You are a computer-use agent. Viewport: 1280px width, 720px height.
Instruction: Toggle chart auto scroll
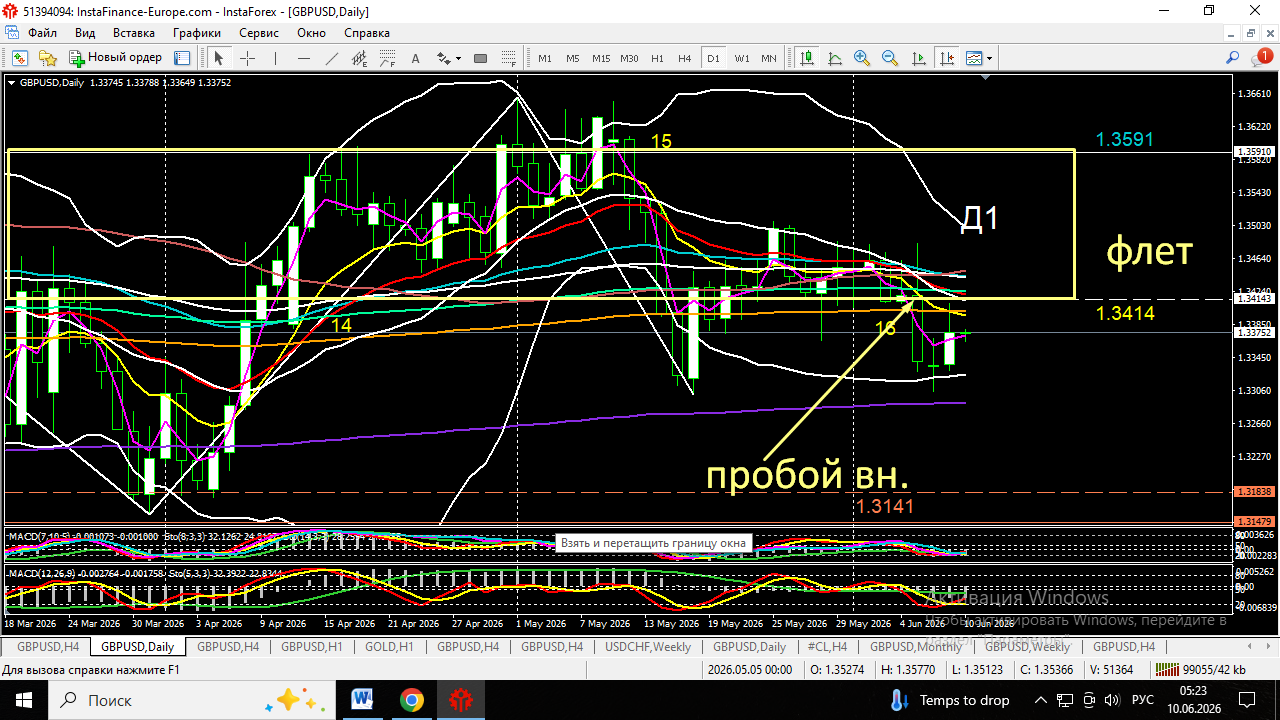tap(918, 58)
